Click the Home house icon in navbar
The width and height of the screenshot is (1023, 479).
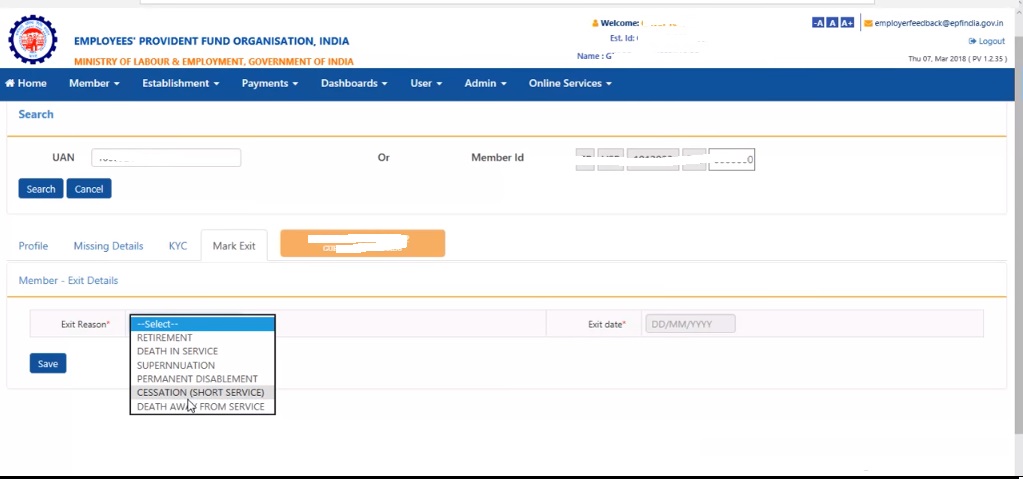(x=10, y=83)
